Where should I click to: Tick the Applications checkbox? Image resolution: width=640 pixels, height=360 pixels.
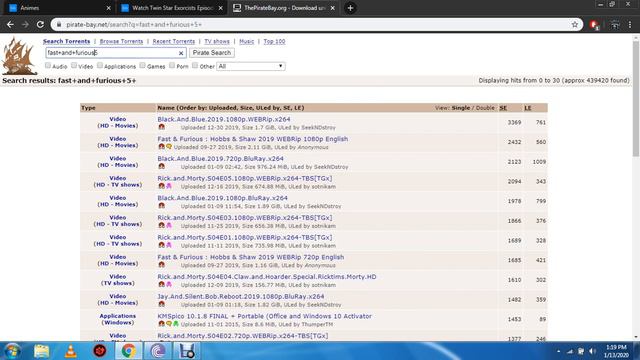pyautogui.click(x=100, y=65)
